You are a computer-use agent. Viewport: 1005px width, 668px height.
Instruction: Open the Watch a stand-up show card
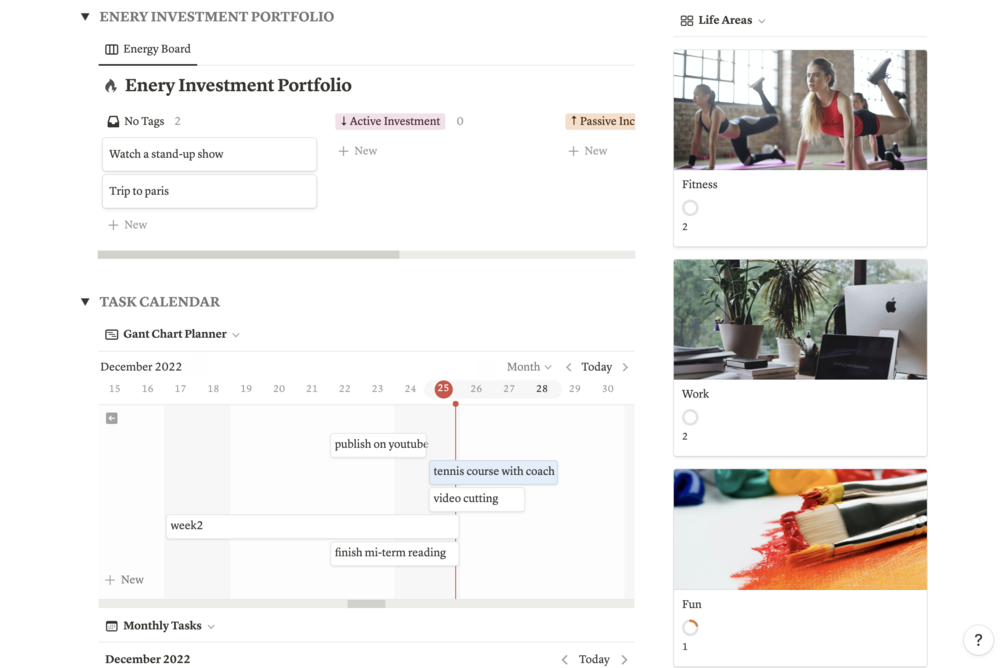(209, 154)
